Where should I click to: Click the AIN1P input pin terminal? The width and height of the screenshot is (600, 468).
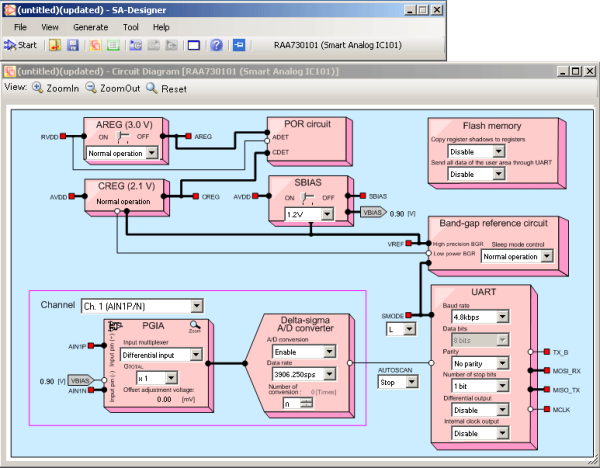(91, 346)
